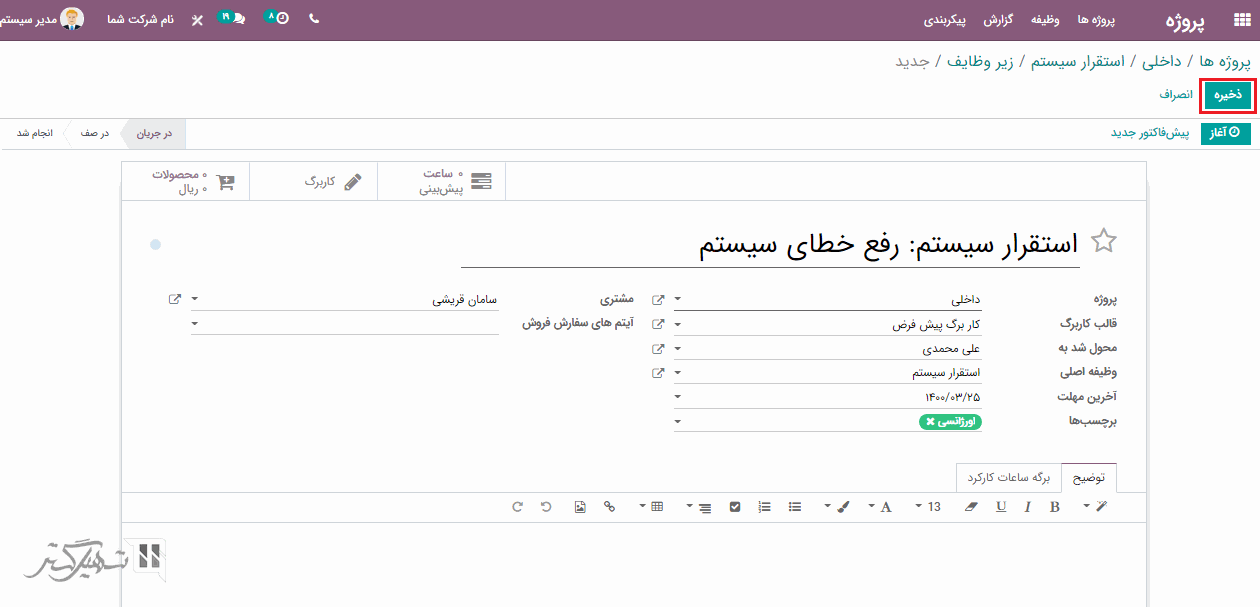Toggle bold formatting in editor
The image size is (1260, 607).
point(1054,507)
